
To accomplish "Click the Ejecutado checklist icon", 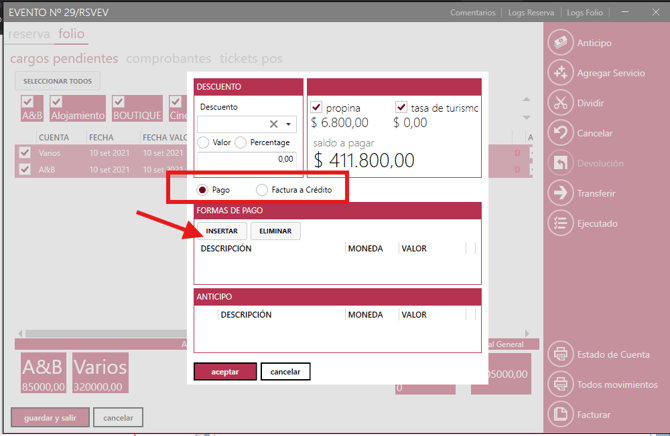I will point(560,223).
